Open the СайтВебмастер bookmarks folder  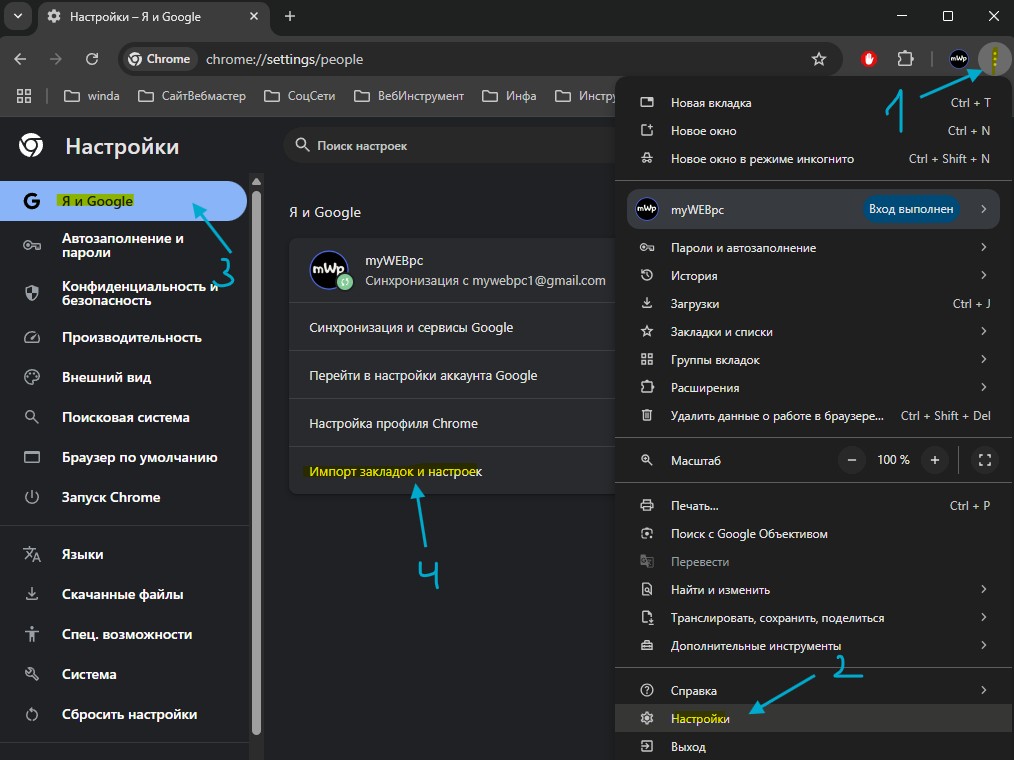click(192, 96)
